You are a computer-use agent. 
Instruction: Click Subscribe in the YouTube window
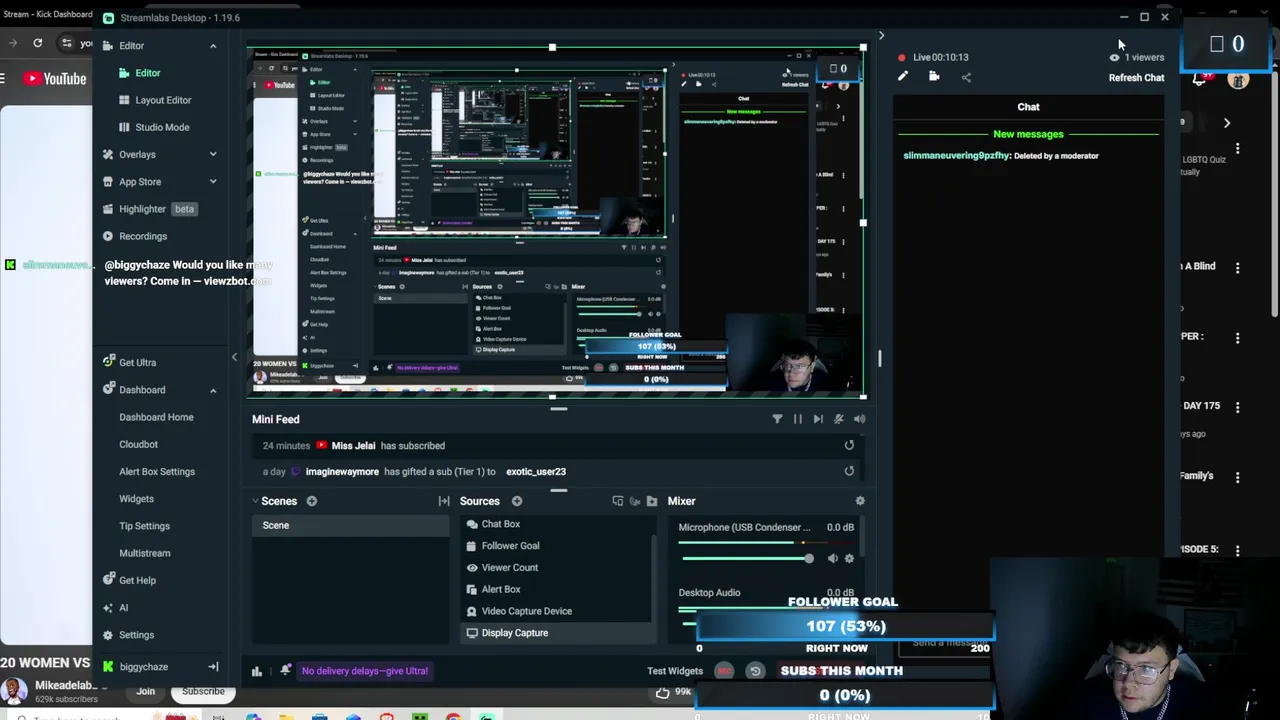click(203, 691)
